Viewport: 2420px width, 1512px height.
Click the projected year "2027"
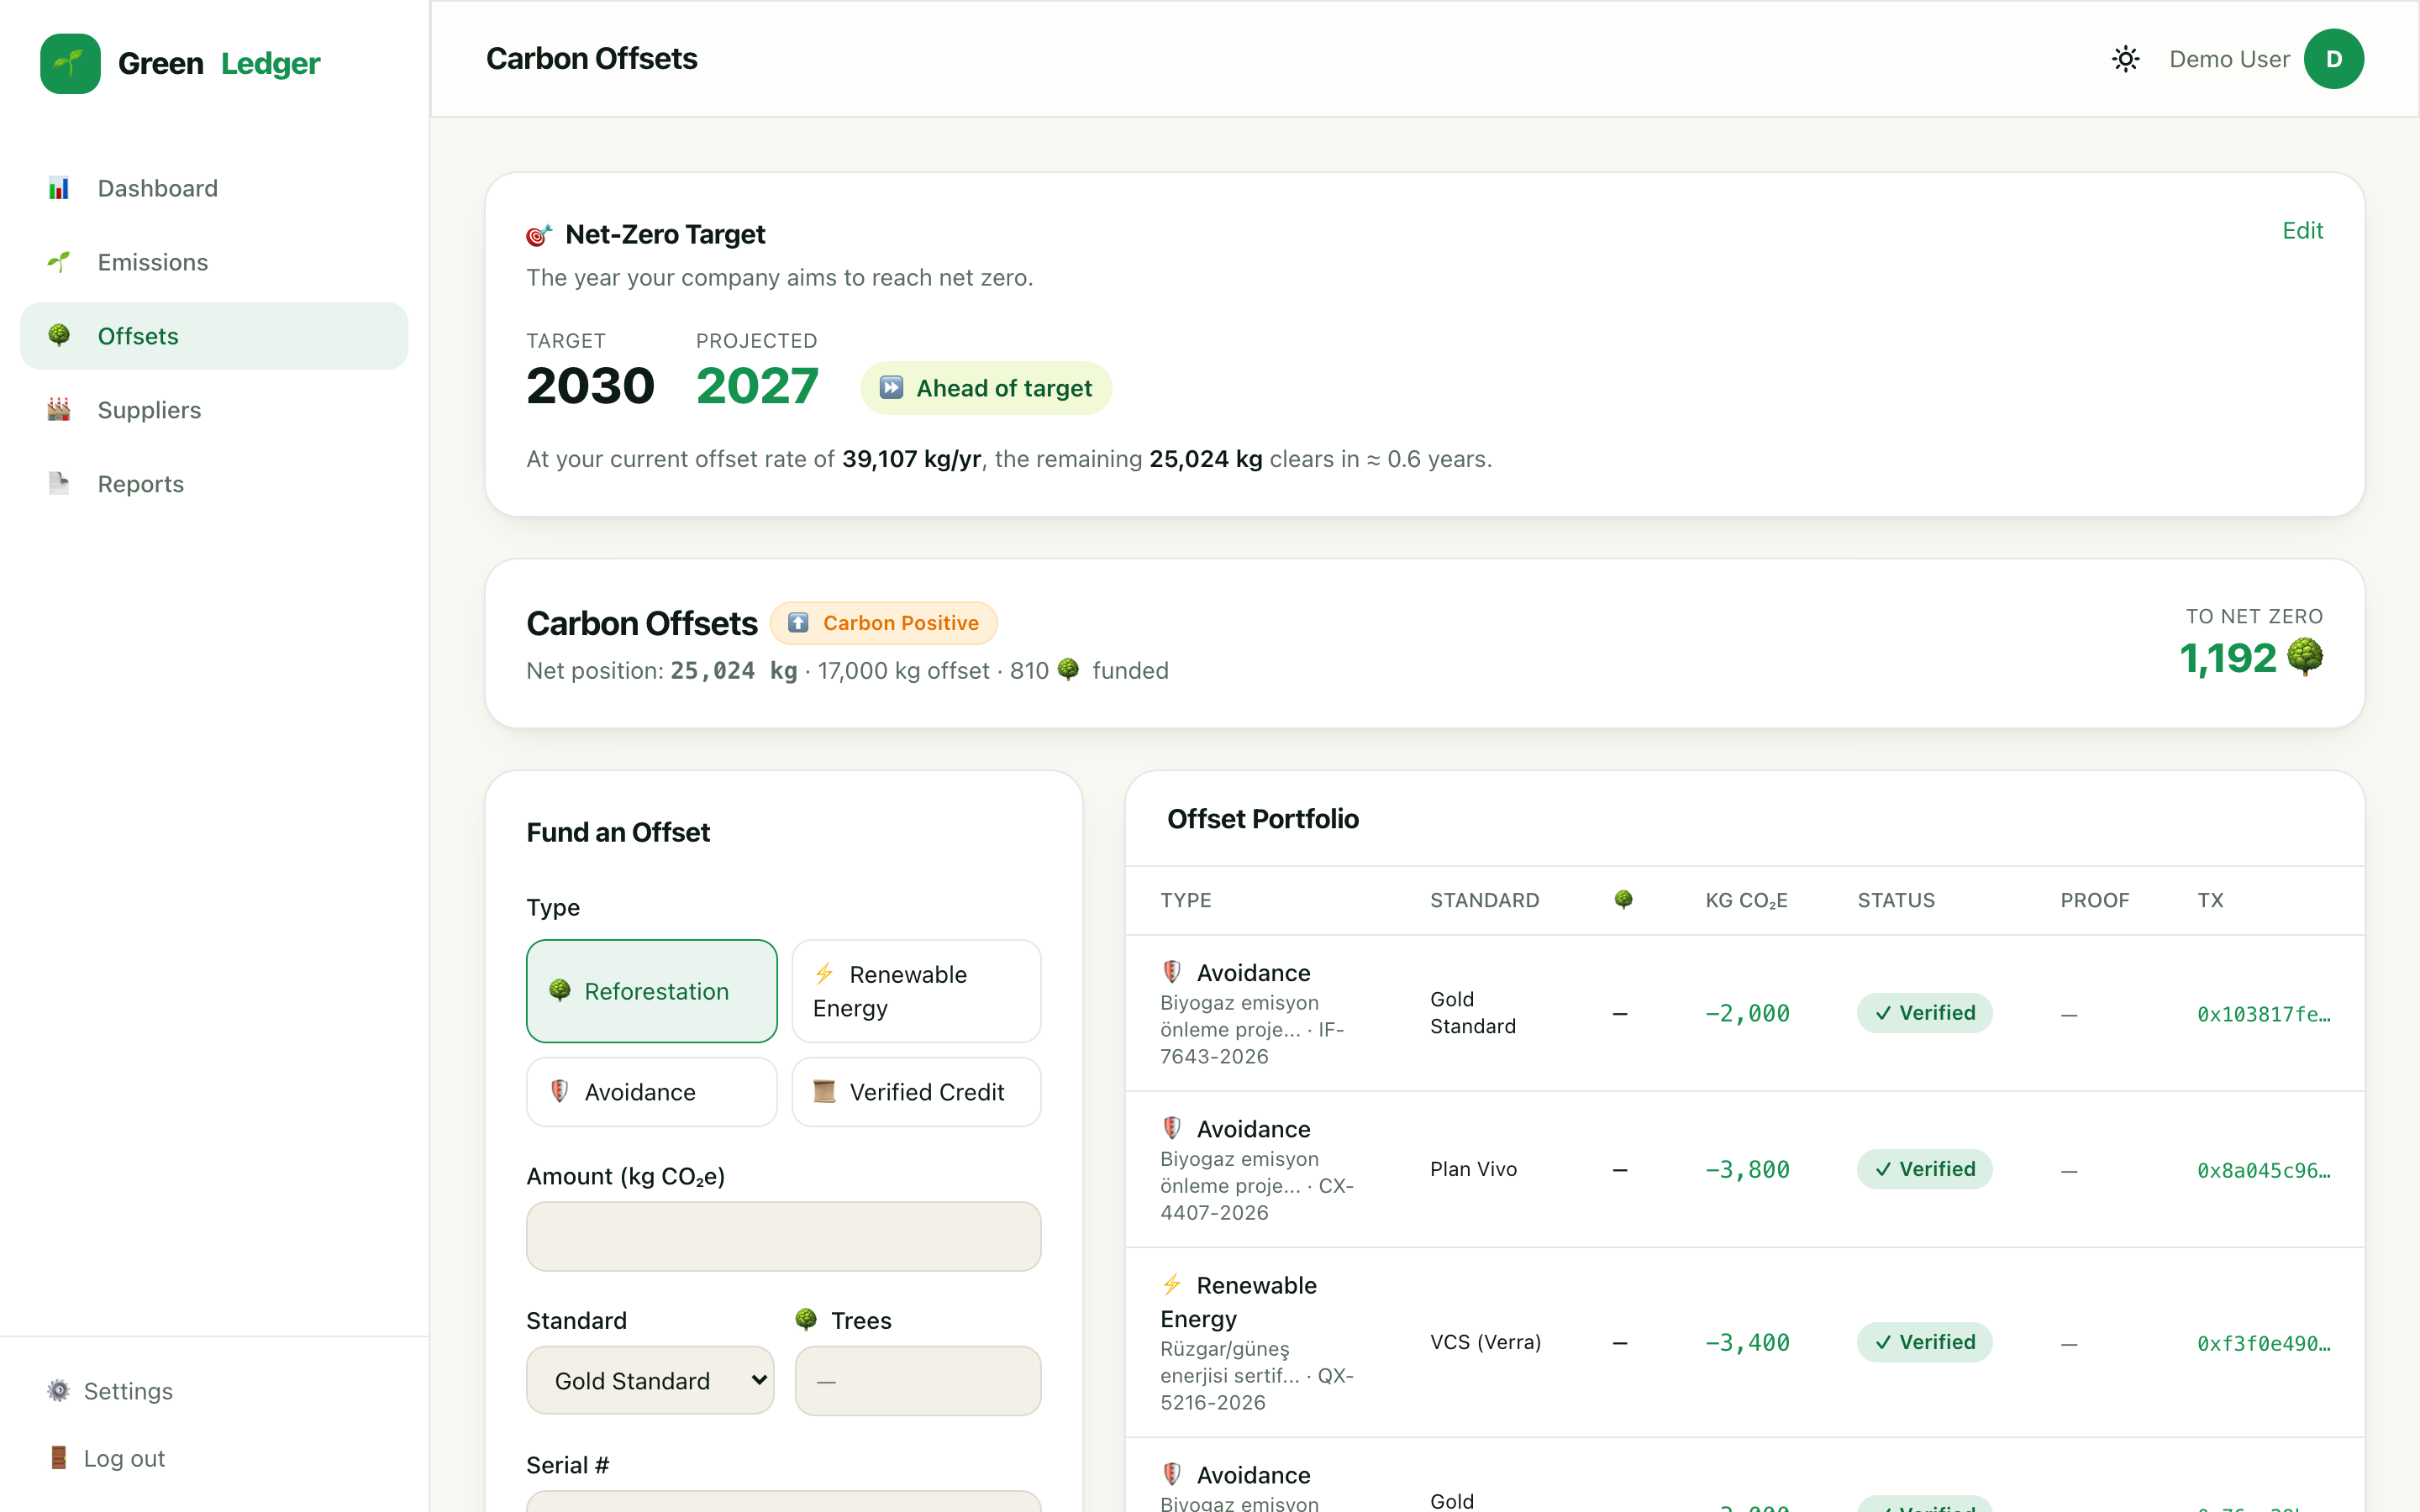[x=757, y=386]
